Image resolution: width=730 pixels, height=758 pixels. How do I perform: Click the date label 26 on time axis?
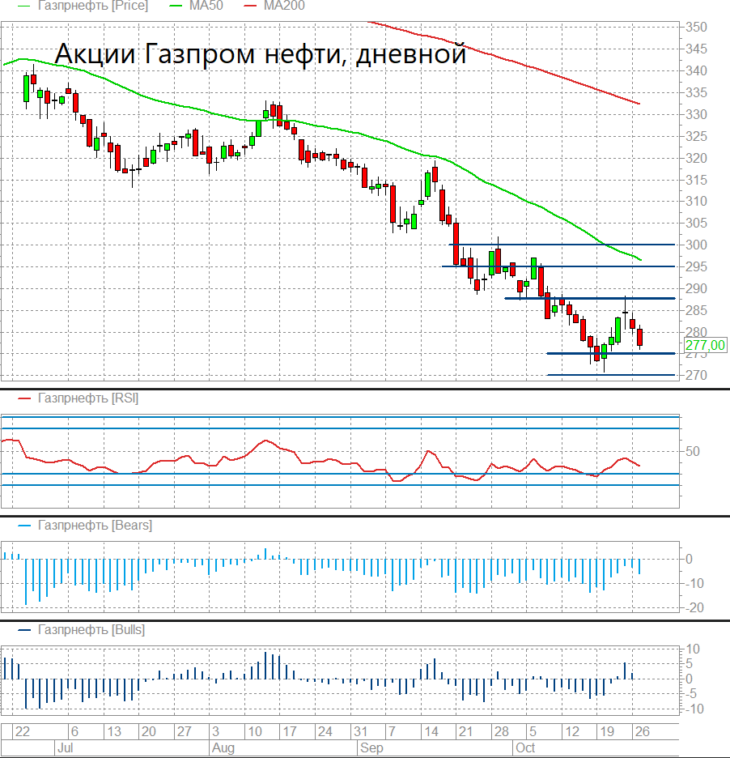642,731
